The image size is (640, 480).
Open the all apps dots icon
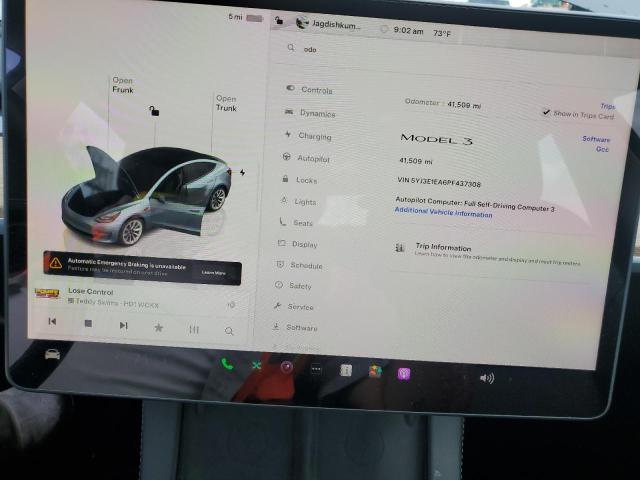click(x=316, y=369)
